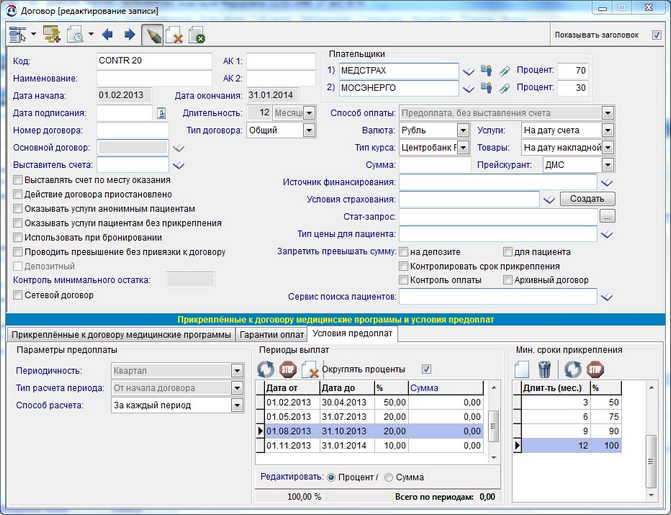Open lookup for Источник финансирования
This screenshot has width=671, height=515.
(607, 183)
